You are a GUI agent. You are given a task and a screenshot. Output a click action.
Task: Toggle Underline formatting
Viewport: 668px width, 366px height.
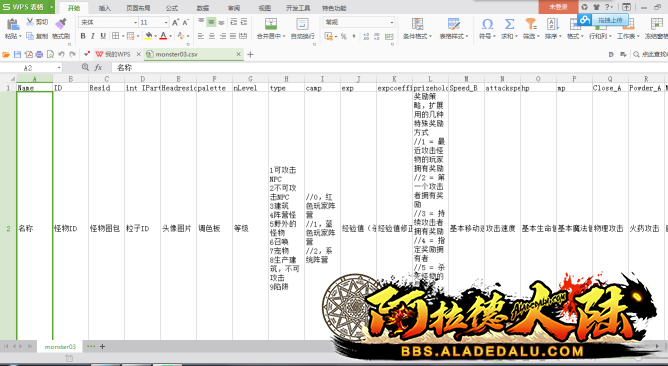tap(103, 36)
